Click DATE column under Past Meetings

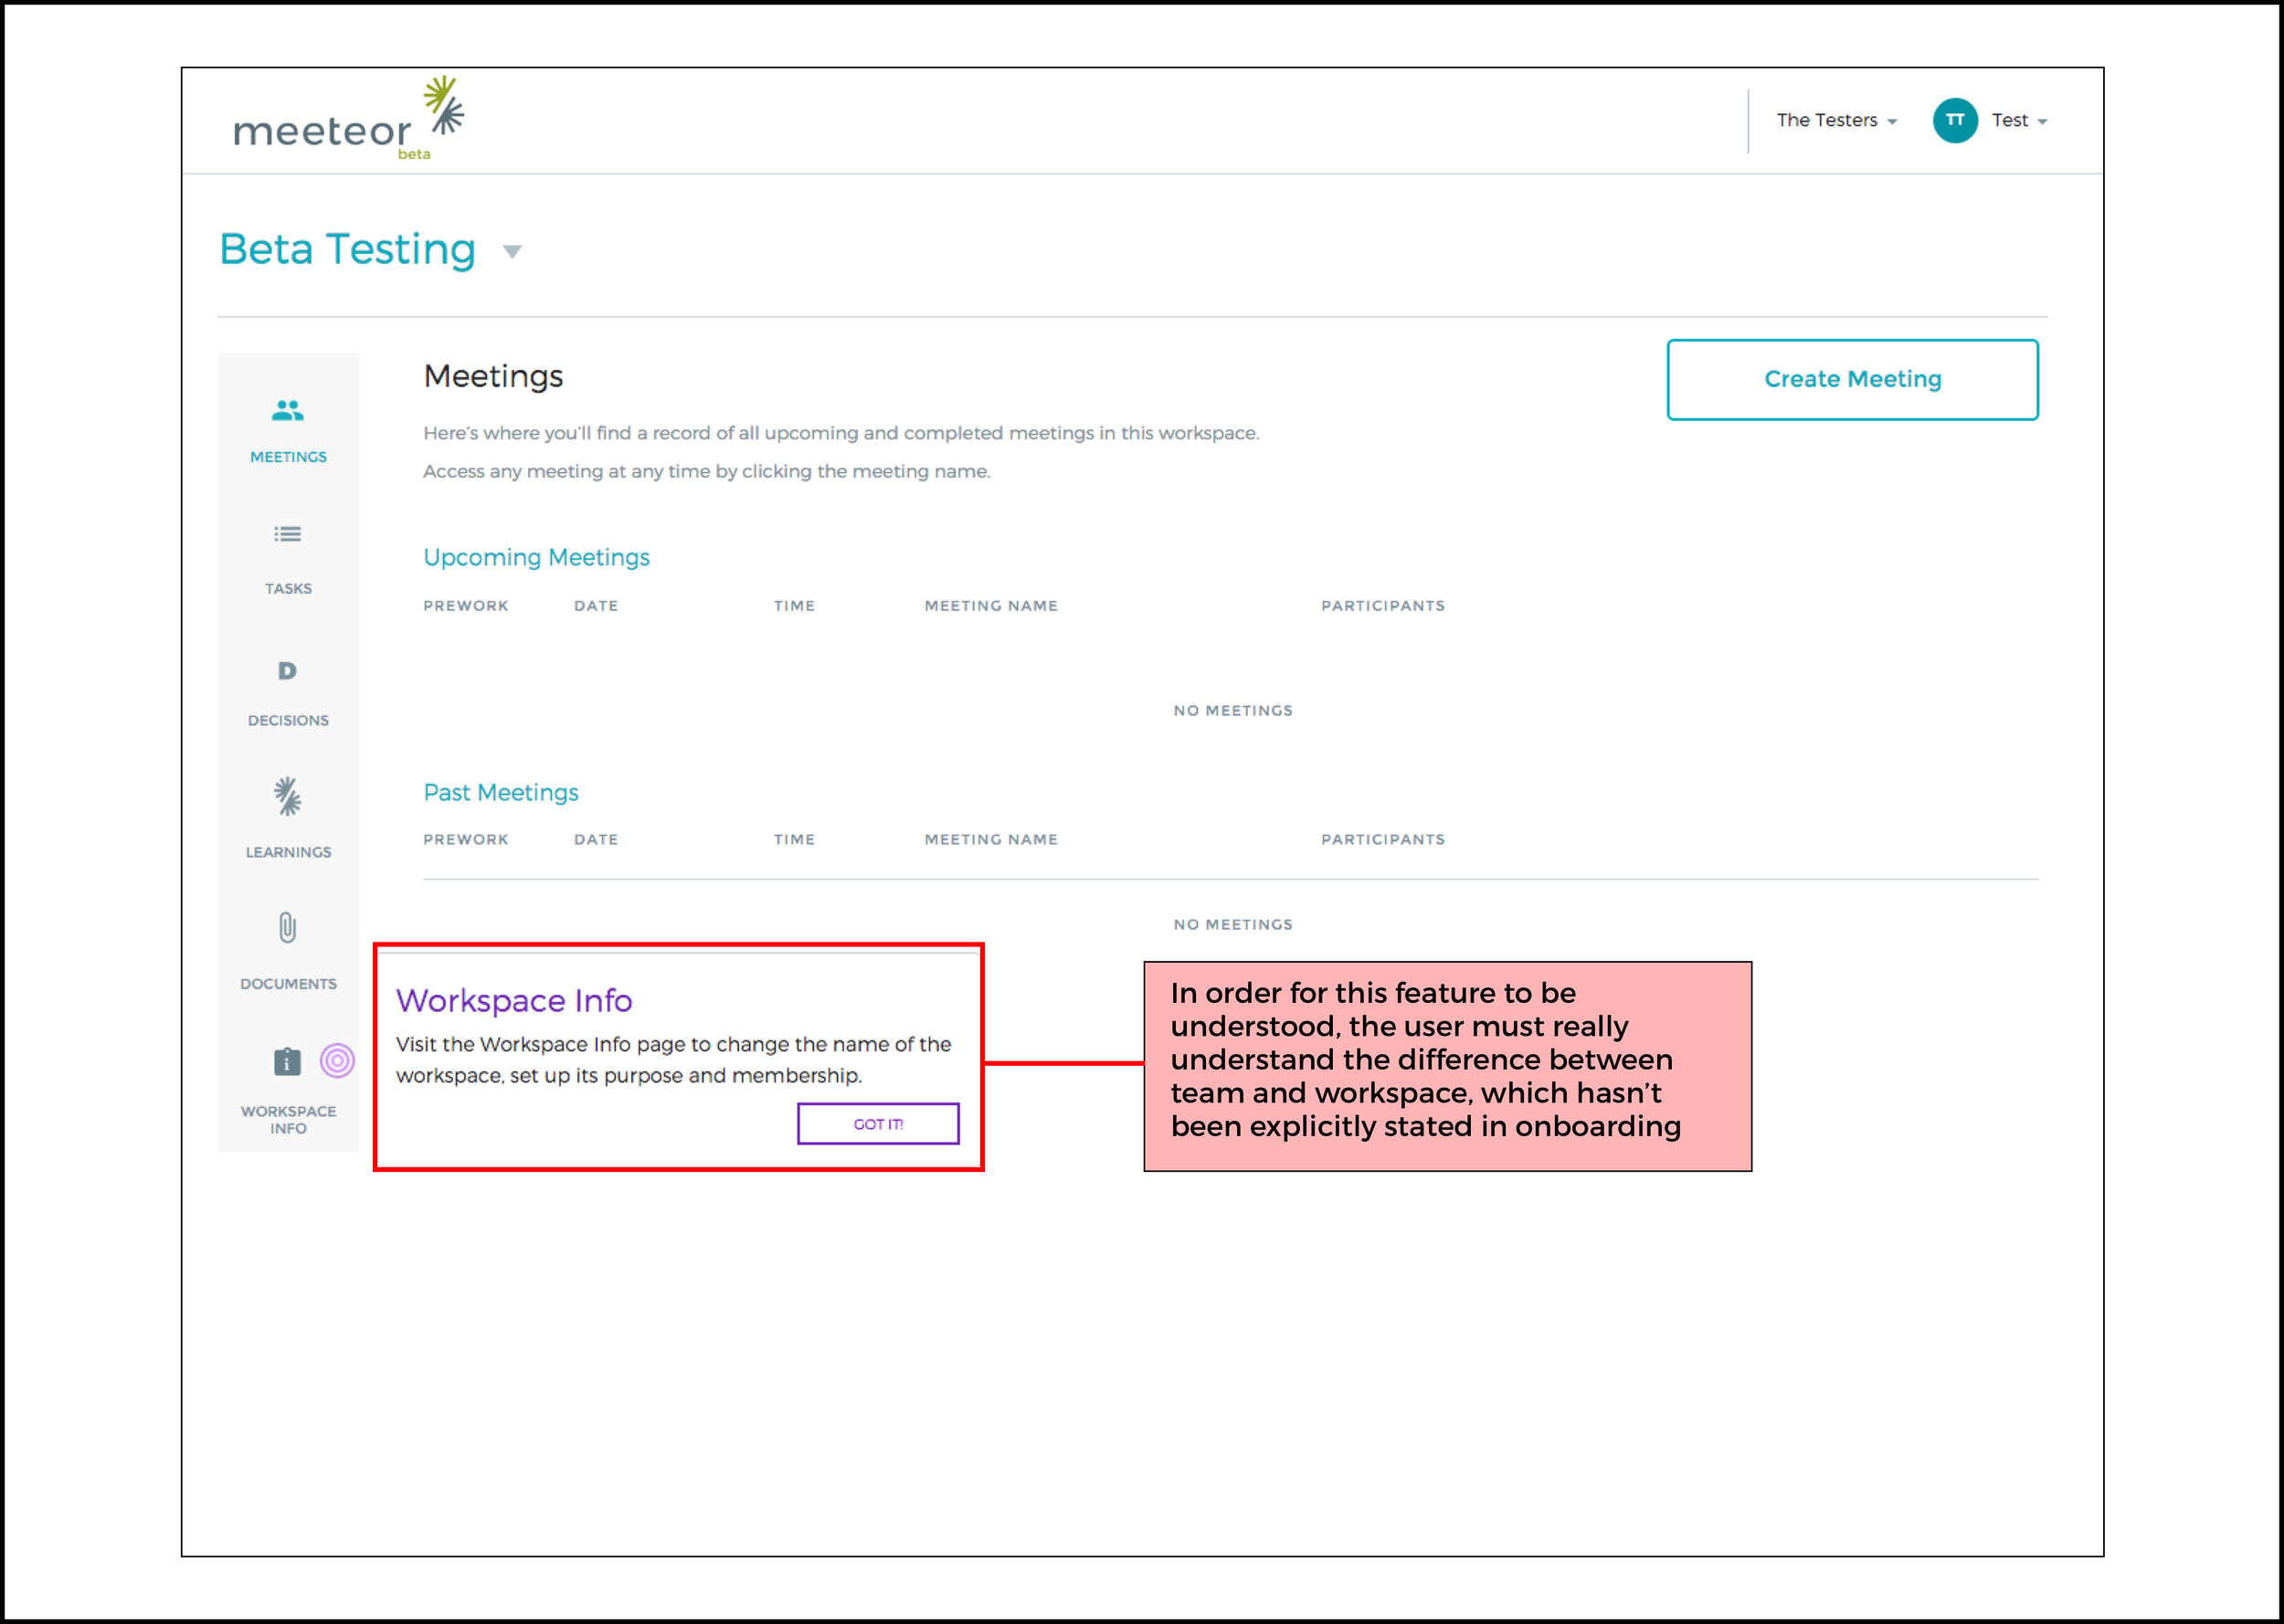coord(596,840)
